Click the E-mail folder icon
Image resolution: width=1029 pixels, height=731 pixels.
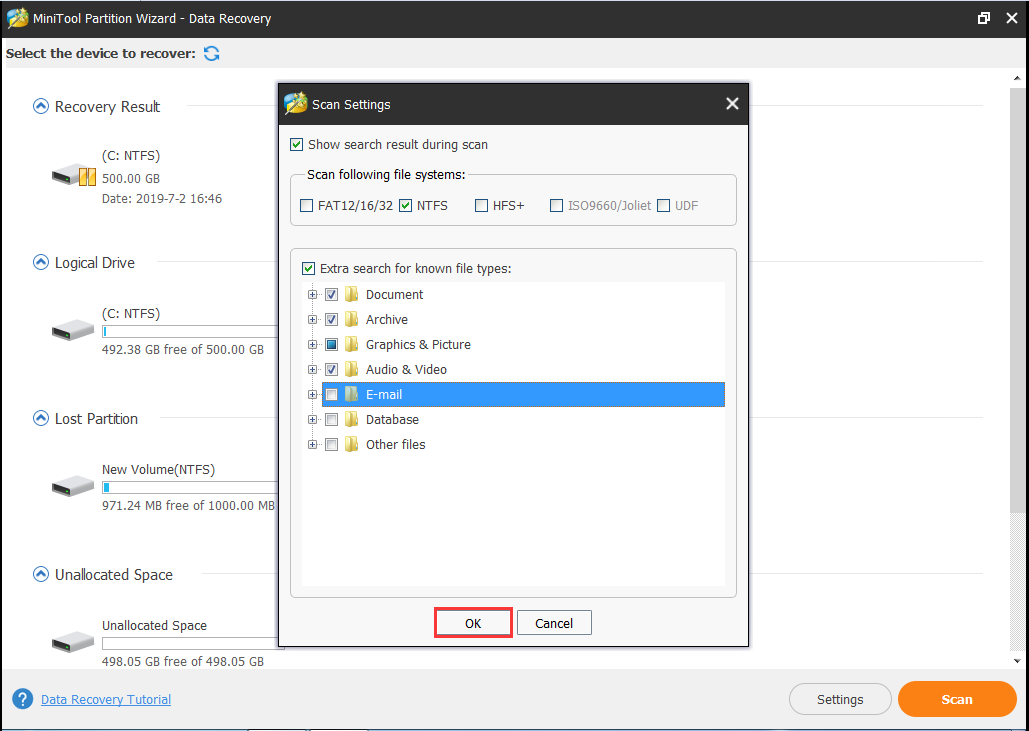pos(352,394)
